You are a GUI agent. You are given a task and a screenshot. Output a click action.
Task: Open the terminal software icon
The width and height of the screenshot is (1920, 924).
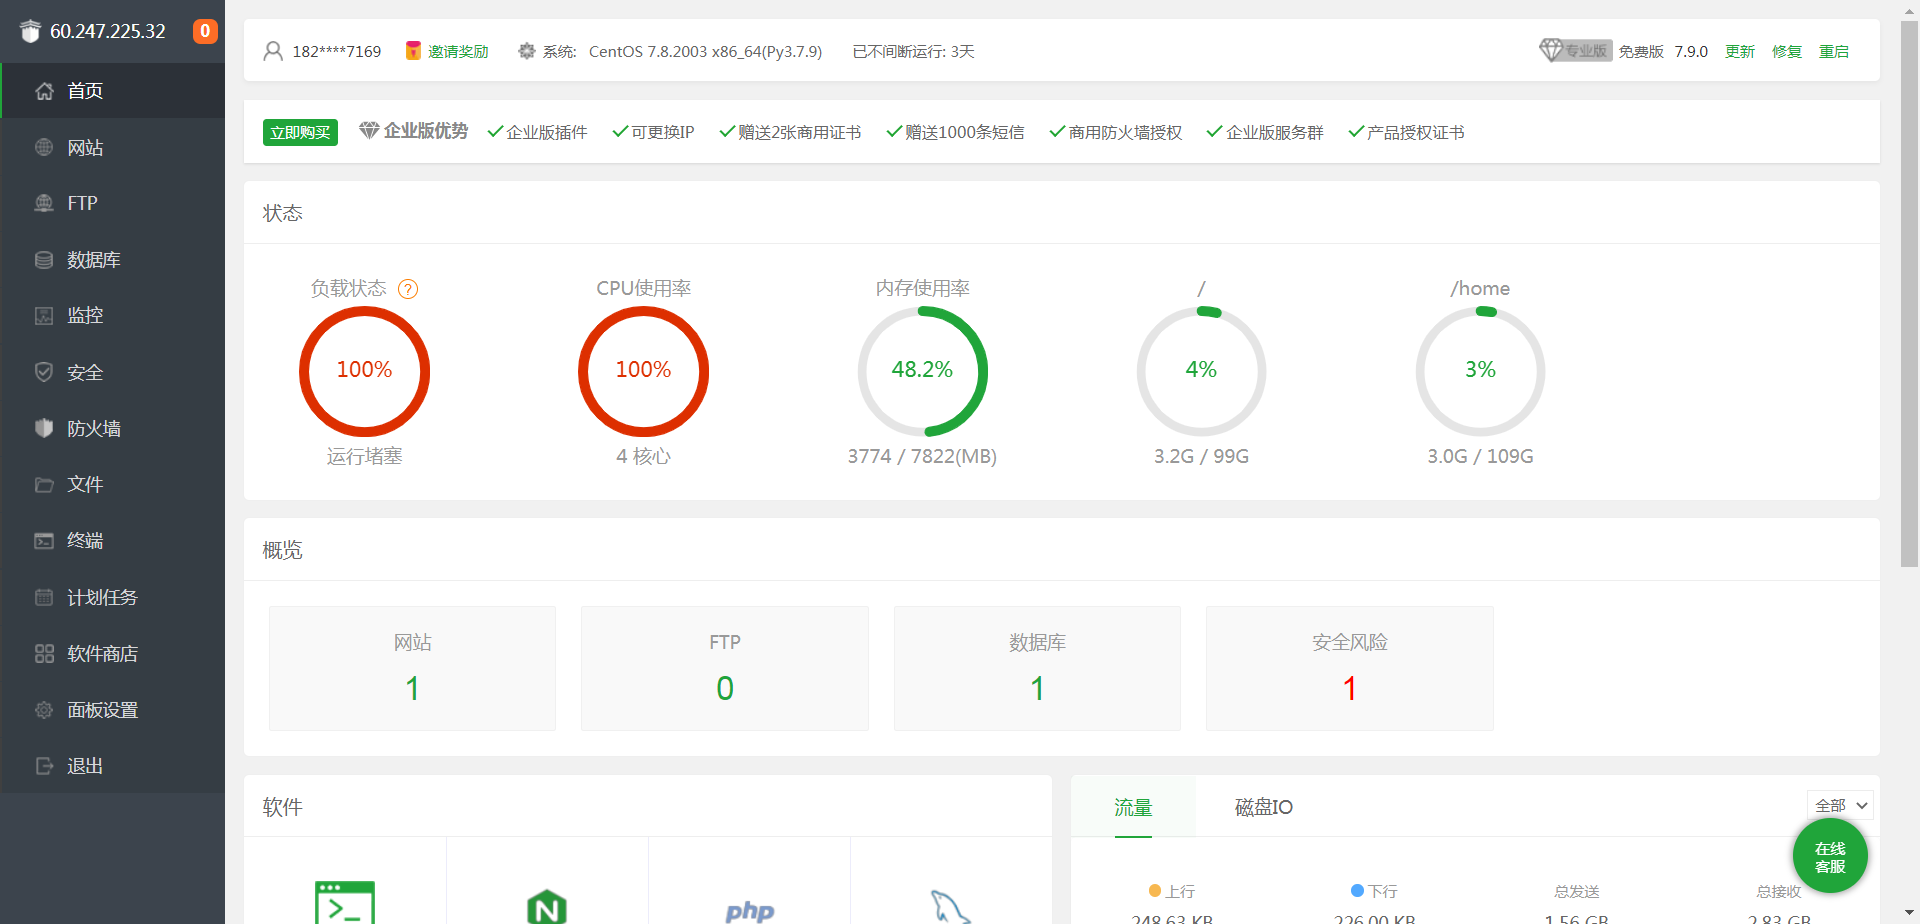pyautogui.click(x=345, y=903)
